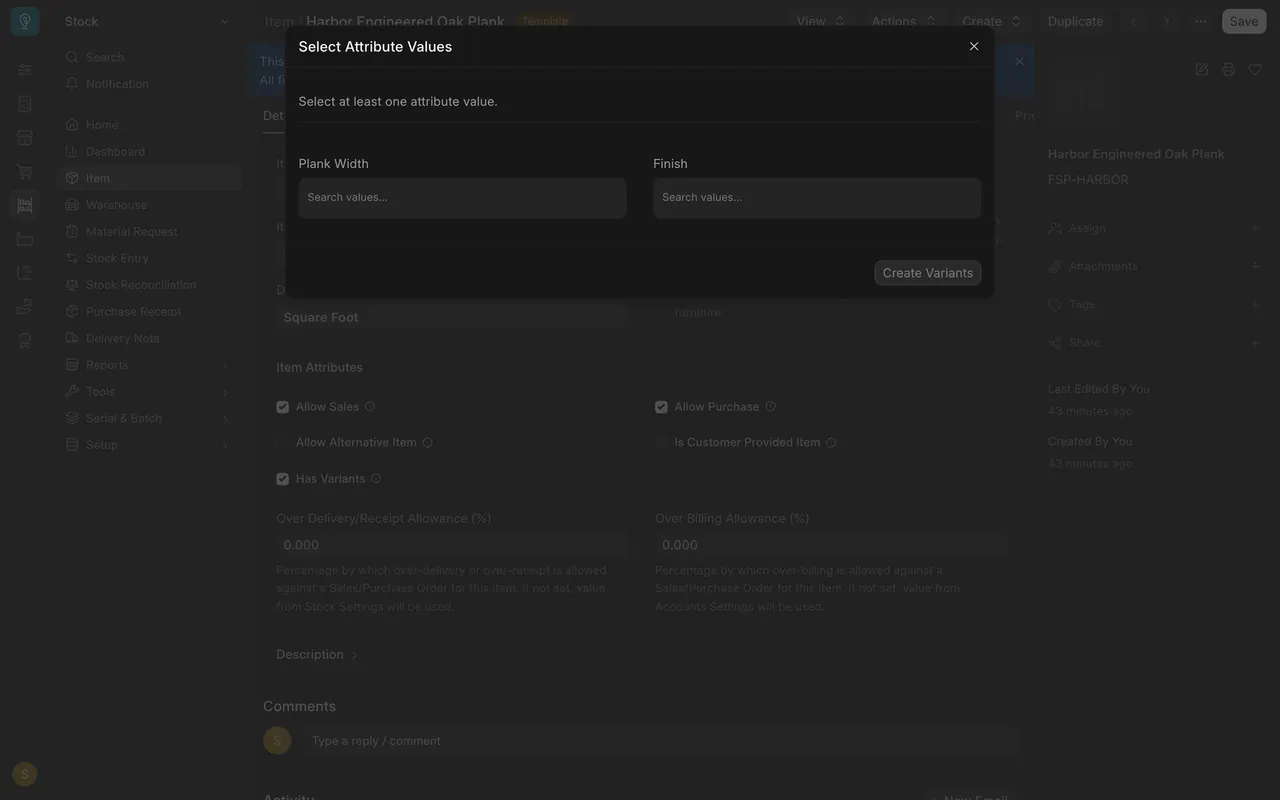Viewport: 1280px width, 800px height.
Task: Click the Stock shelves icon in left rail
Action: tap(25, 205)
